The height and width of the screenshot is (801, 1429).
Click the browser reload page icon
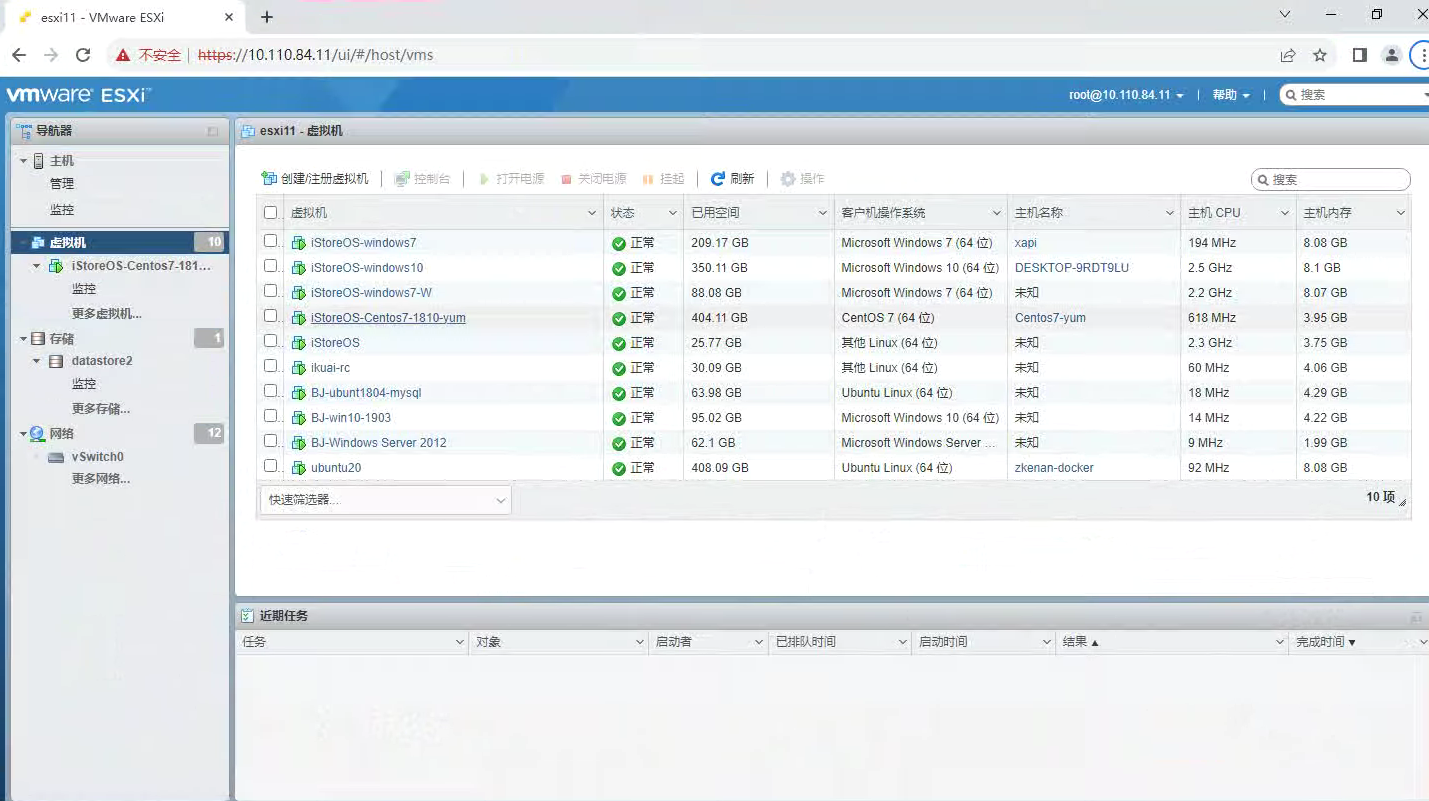point(83,55)
